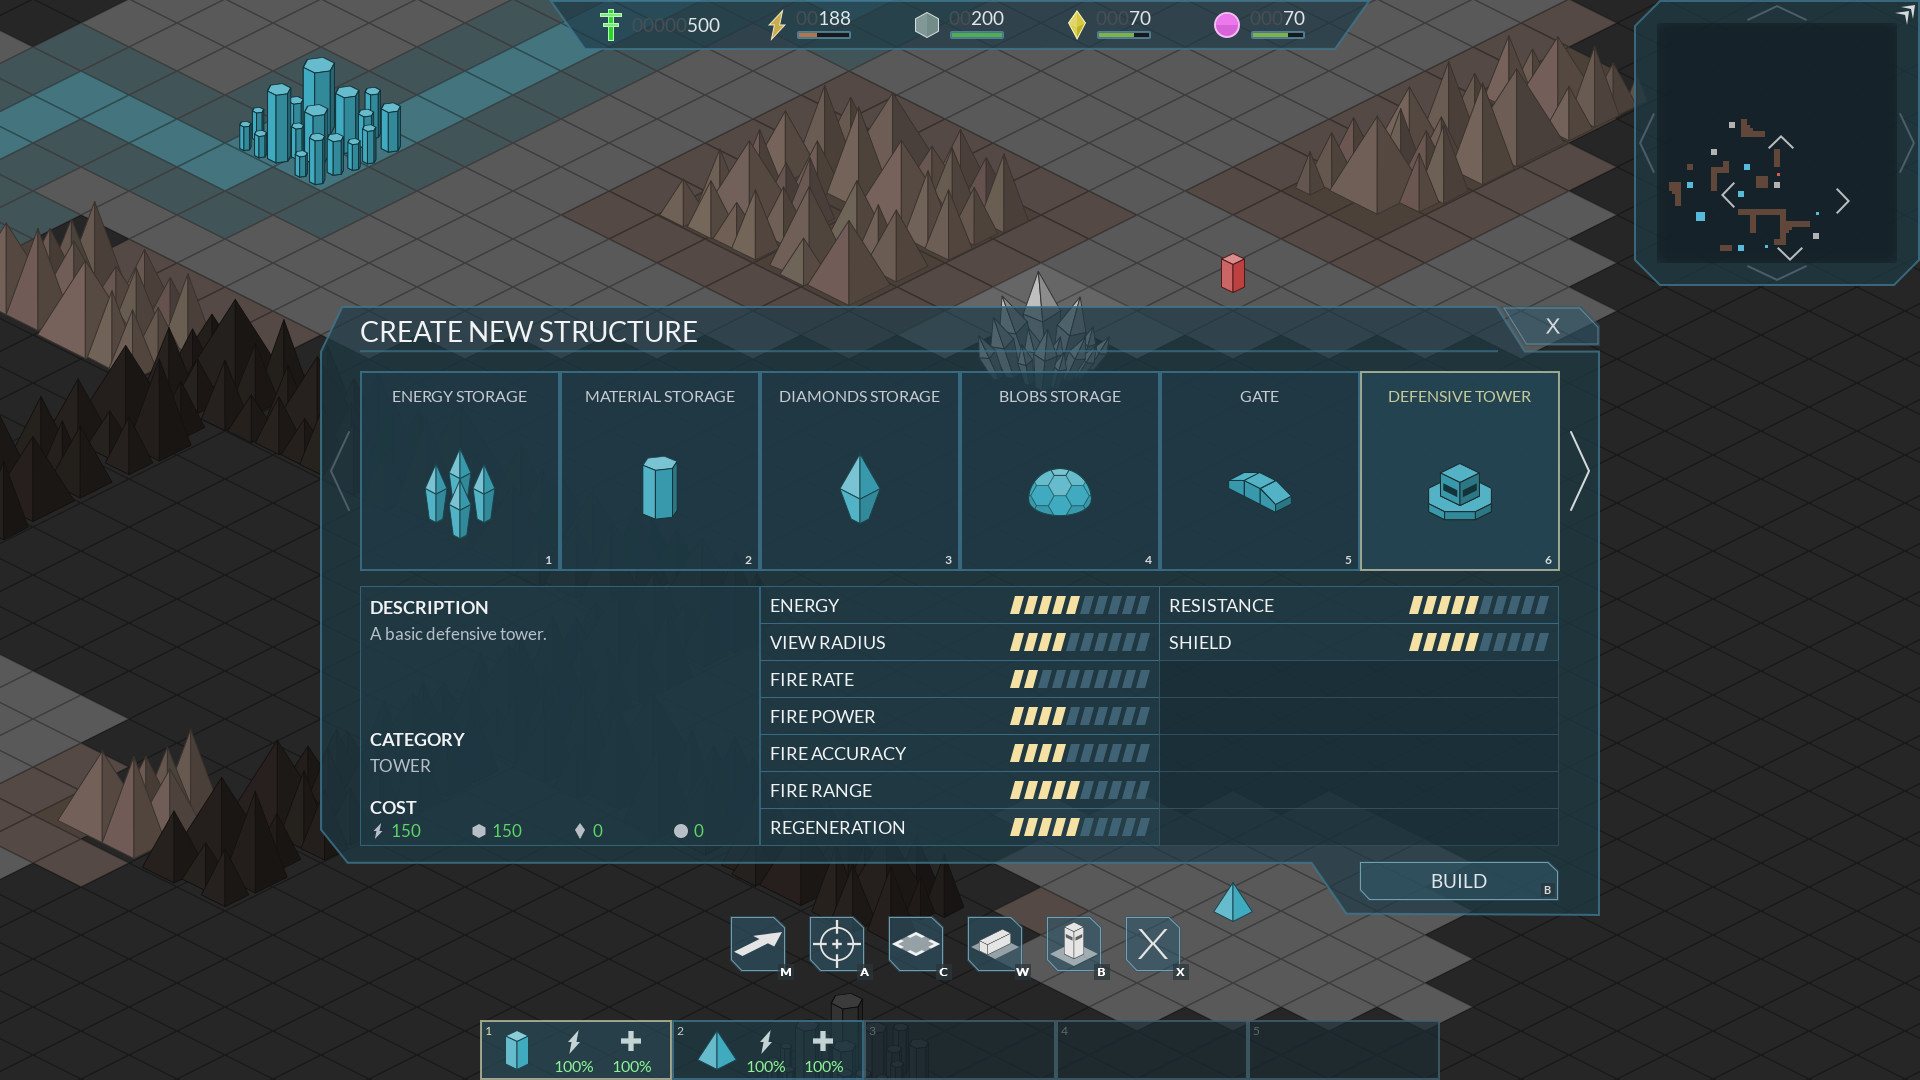Screen dimensions: 1920x1080
Task: Select the Build structure icon (B)
Action: pyautogui.click(x=1073, y=945)
